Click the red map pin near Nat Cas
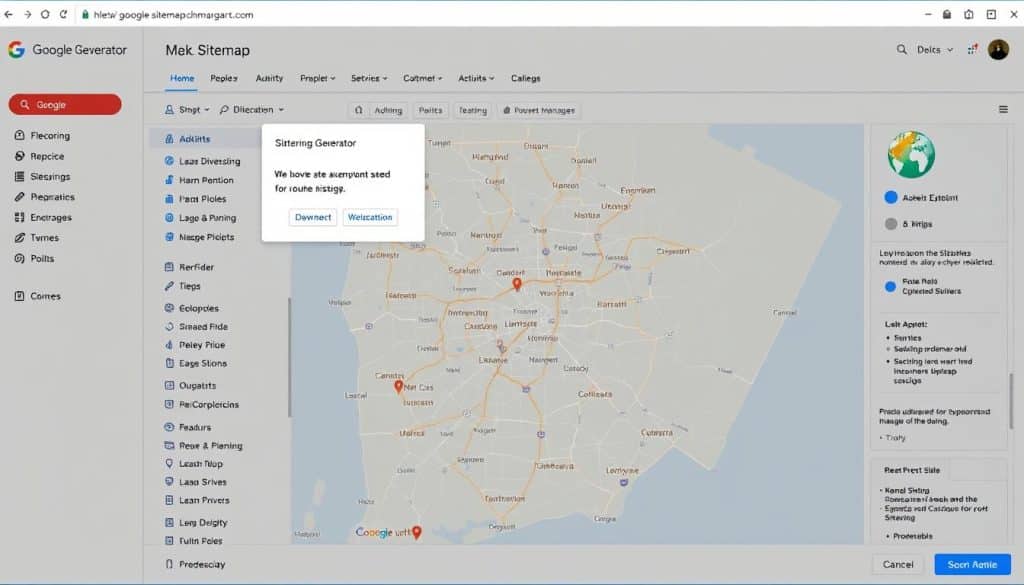1024x585 pixels. 398,387
